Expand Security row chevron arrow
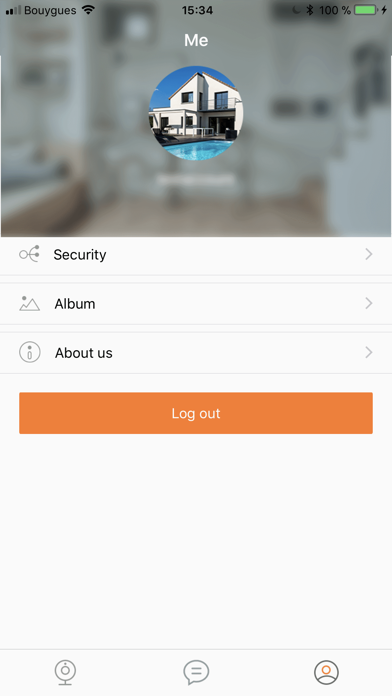Screen dimensions: 392x696 [x=368, y=254]
